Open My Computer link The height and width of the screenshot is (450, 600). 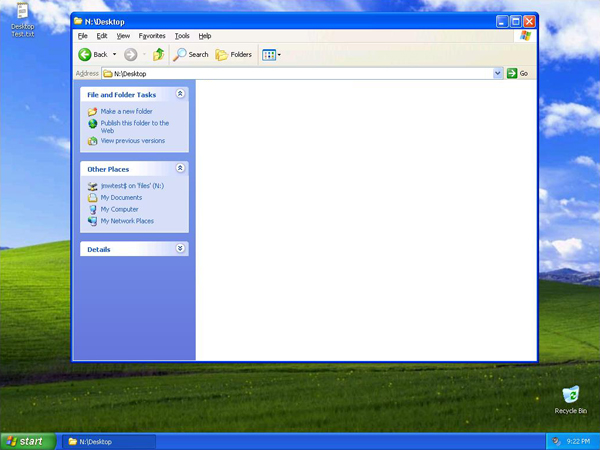tap(119, 209)
